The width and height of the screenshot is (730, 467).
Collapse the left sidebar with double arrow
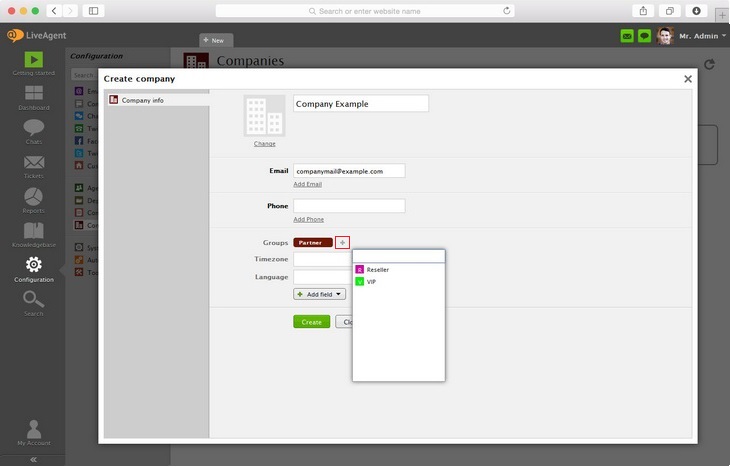pyautogui.click(x=33, y=459)
